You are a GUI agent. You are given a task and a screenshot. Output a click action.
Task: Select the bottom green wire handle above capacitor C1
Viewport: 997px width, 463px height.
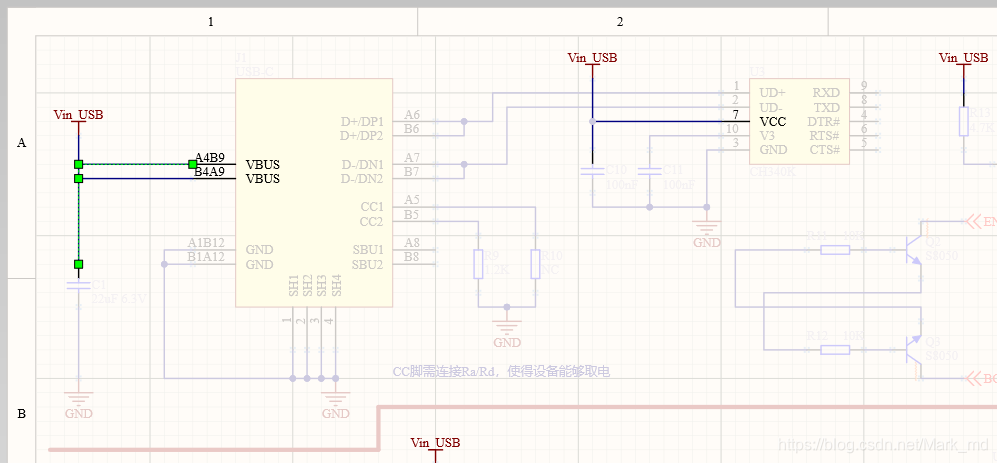click(x=78, y=264)
